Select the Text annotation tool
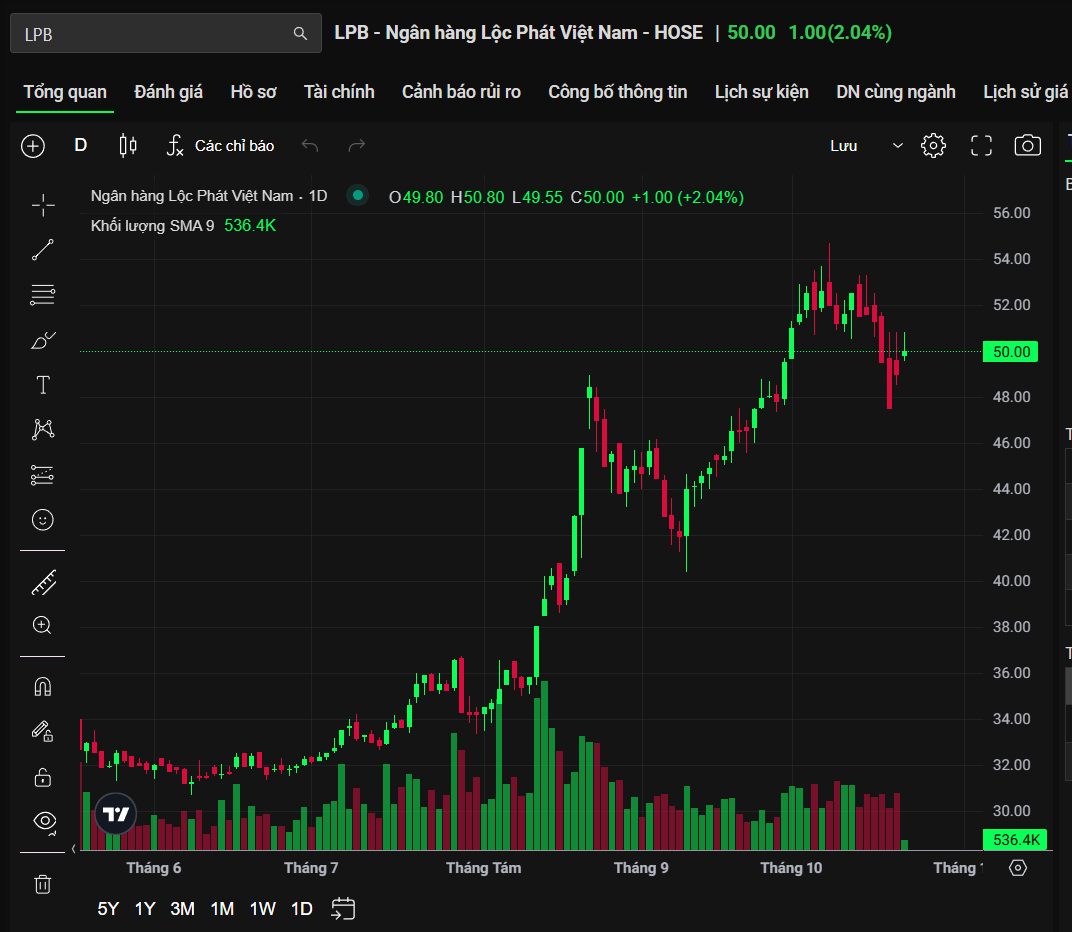The width and height of the screenshot is (1072, 932). 43,385
